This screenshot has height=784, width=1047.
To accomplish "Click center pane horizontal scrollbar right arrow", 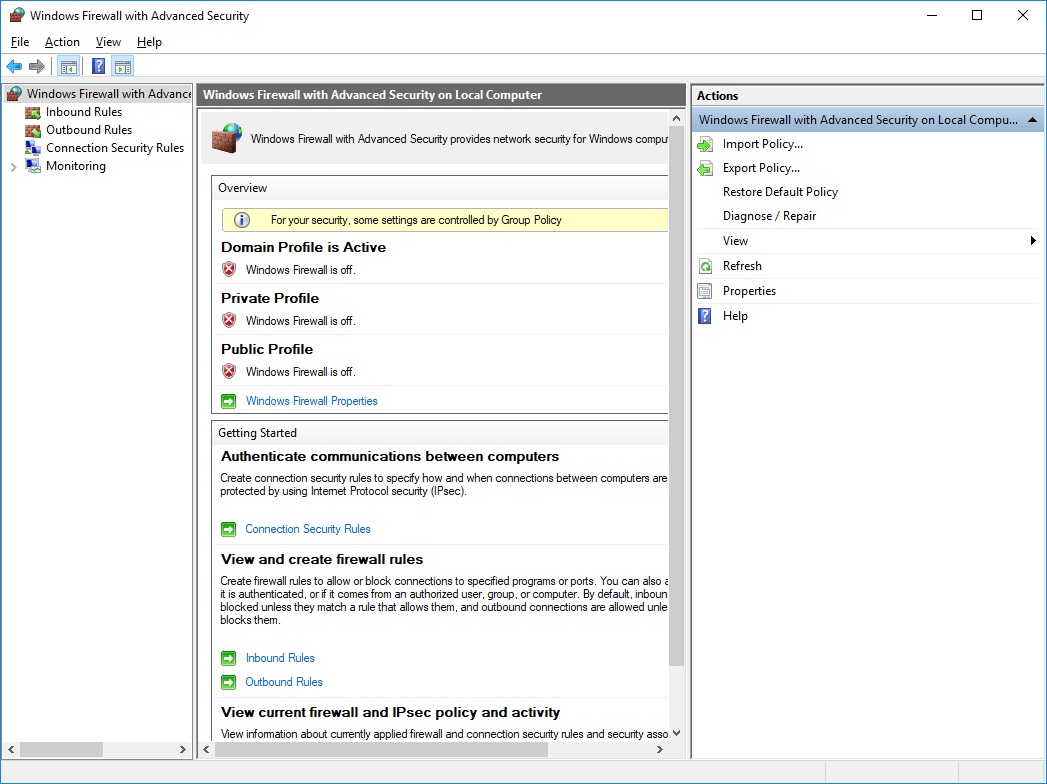I will click(x=660, y=750).
